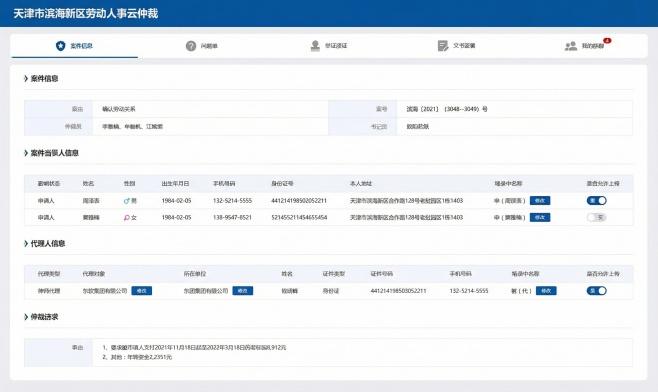The image size is (658, 392).
Task: Click the pink female gender icon
Action: 126,218
